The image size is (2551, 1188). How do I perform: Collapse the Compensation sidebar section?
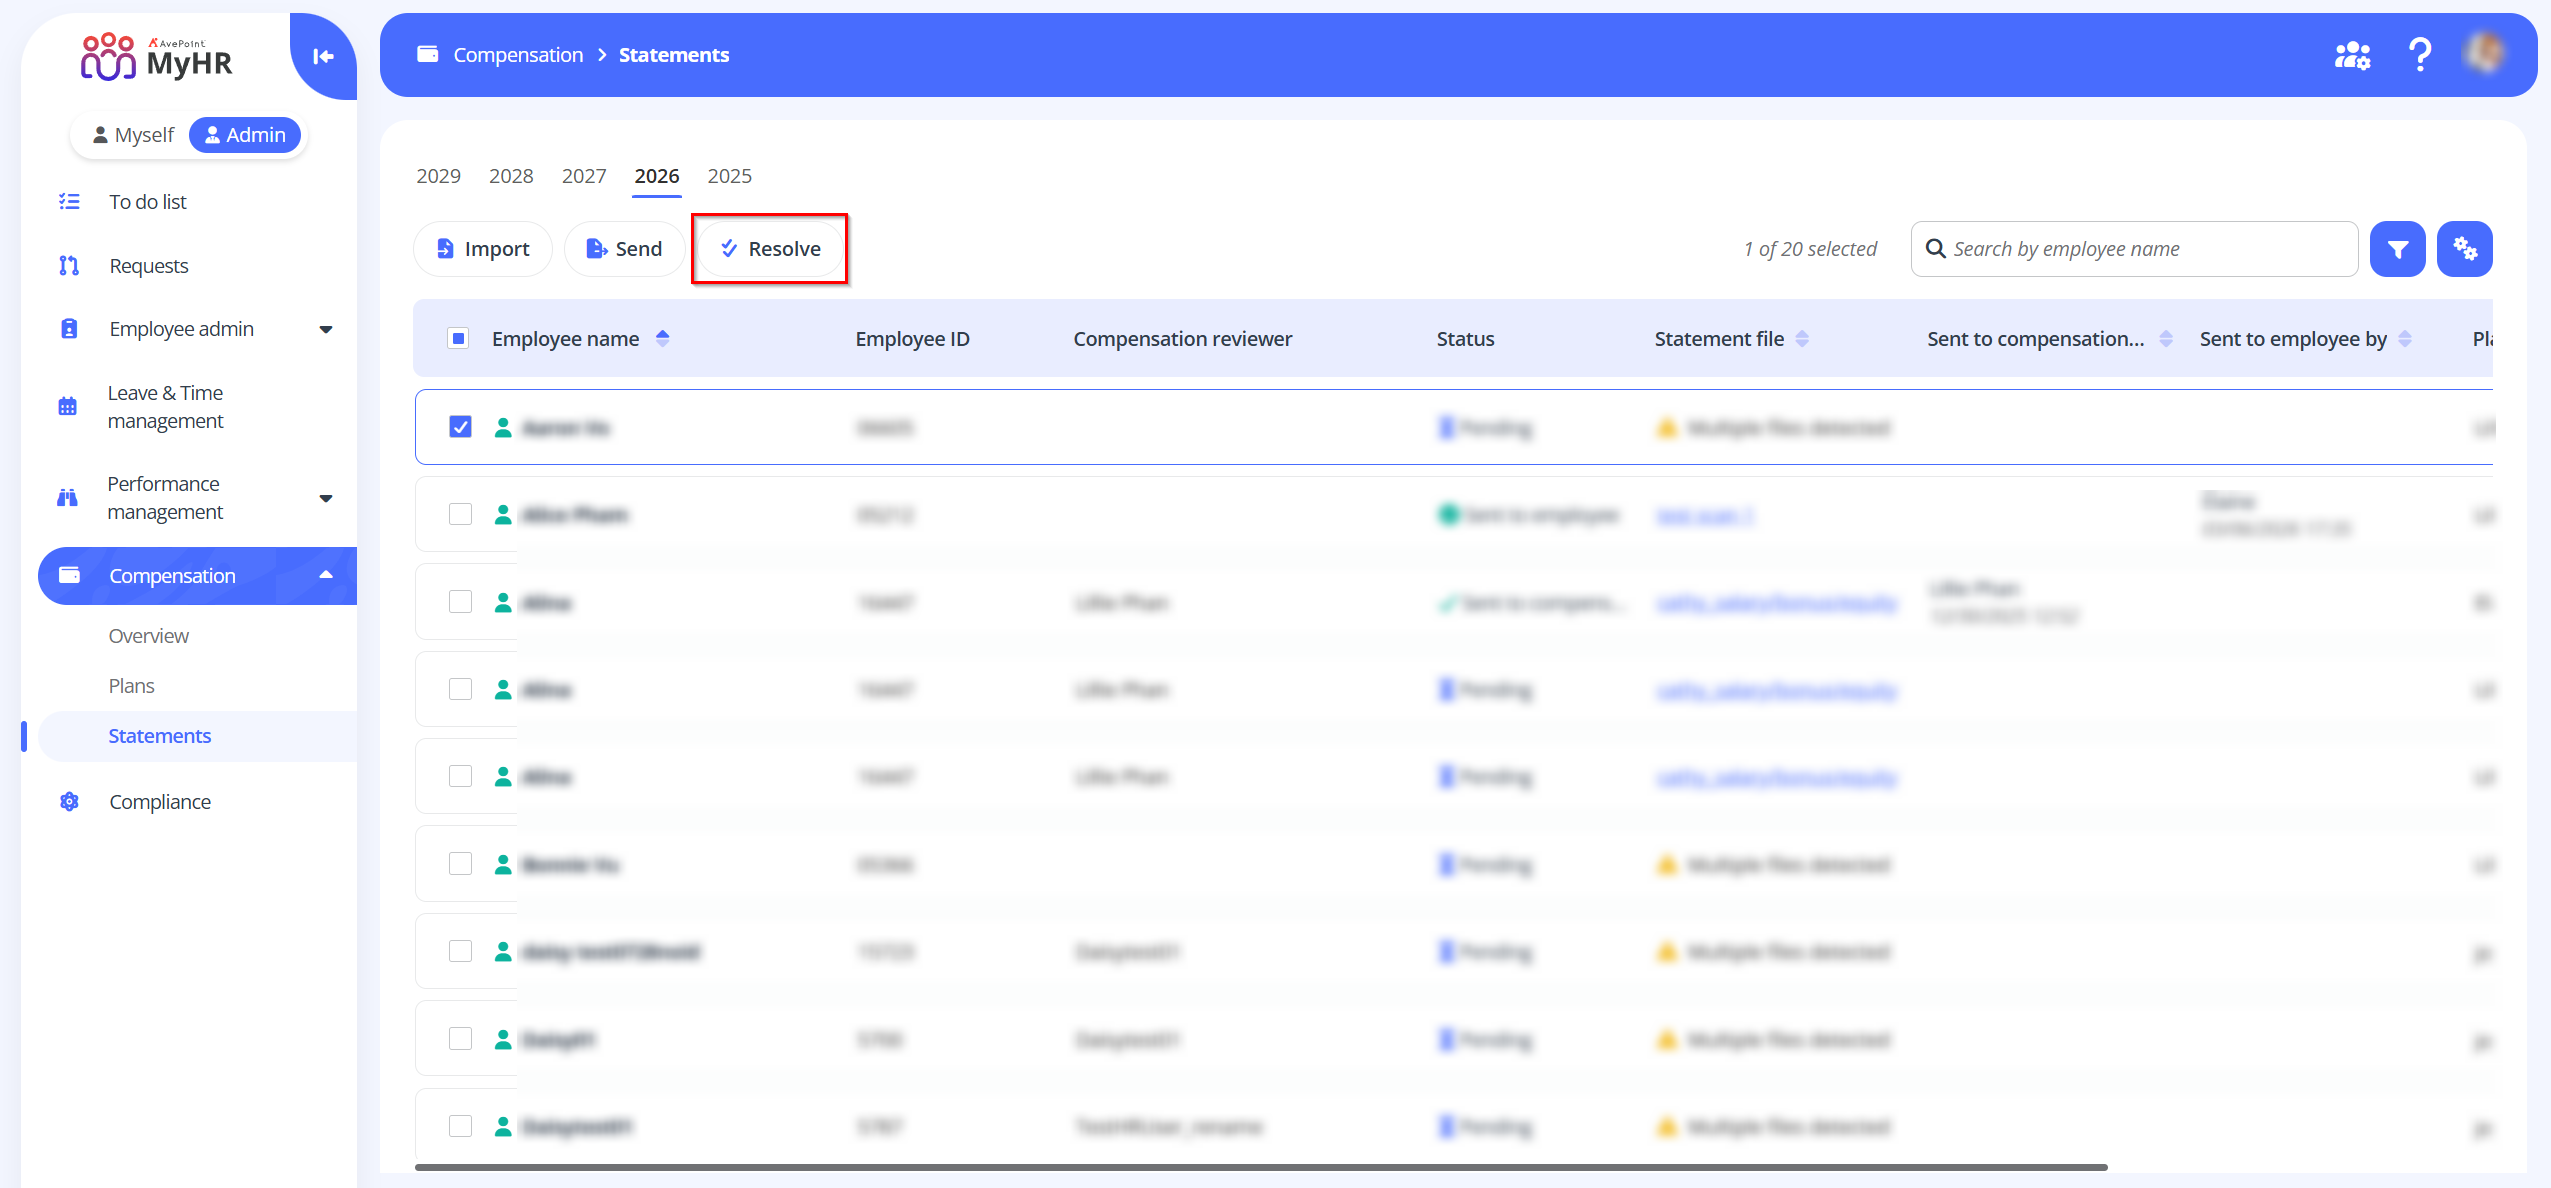(325, 576)
